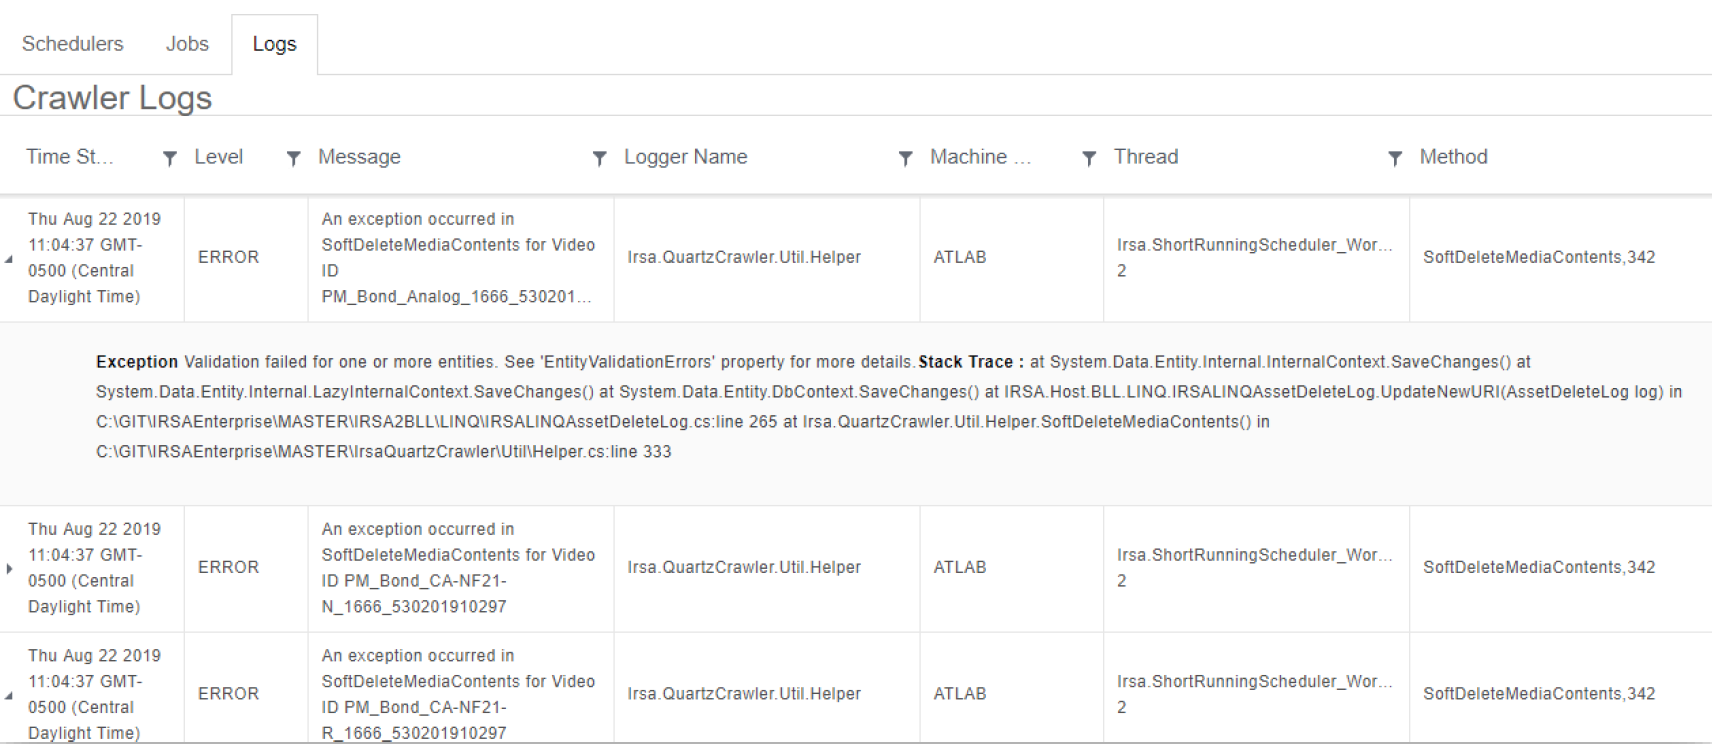1712x744 pixels.
Task: Click ATLAB machine in the CA-NF21-N row
Action: [960, 567]
